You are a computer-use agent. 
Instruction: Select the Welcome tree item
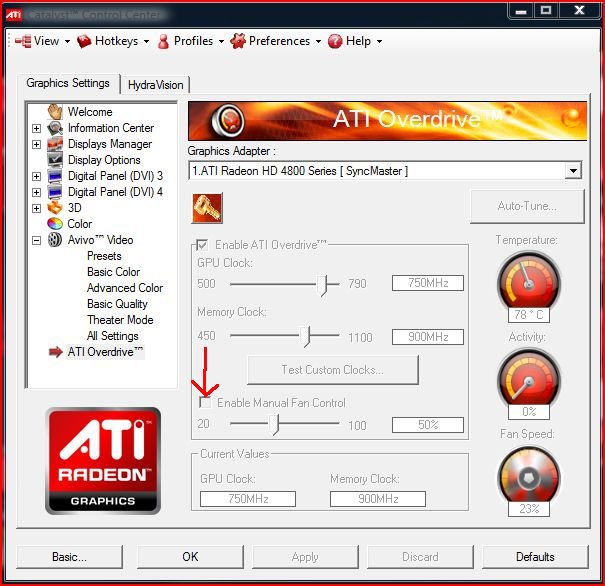click(x=90, y=112)
